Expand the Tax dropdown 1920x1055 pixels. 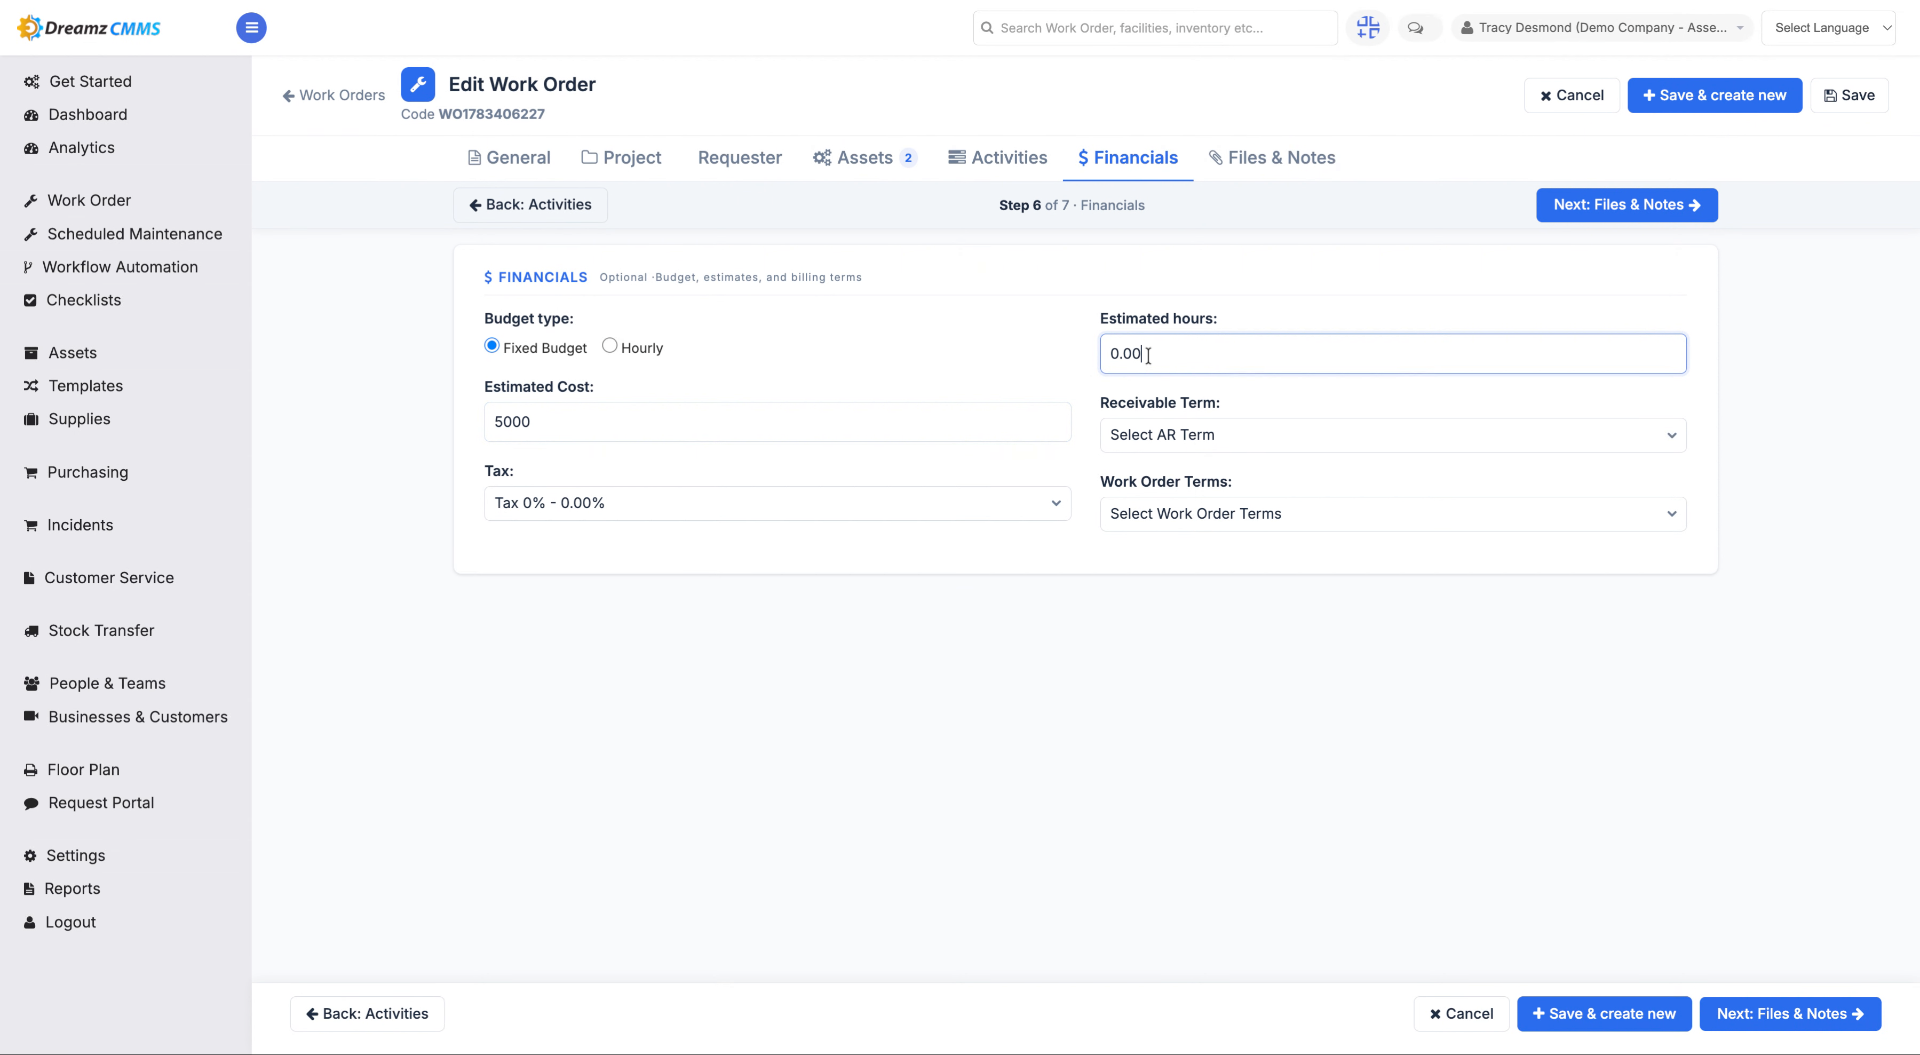[777, 503]
